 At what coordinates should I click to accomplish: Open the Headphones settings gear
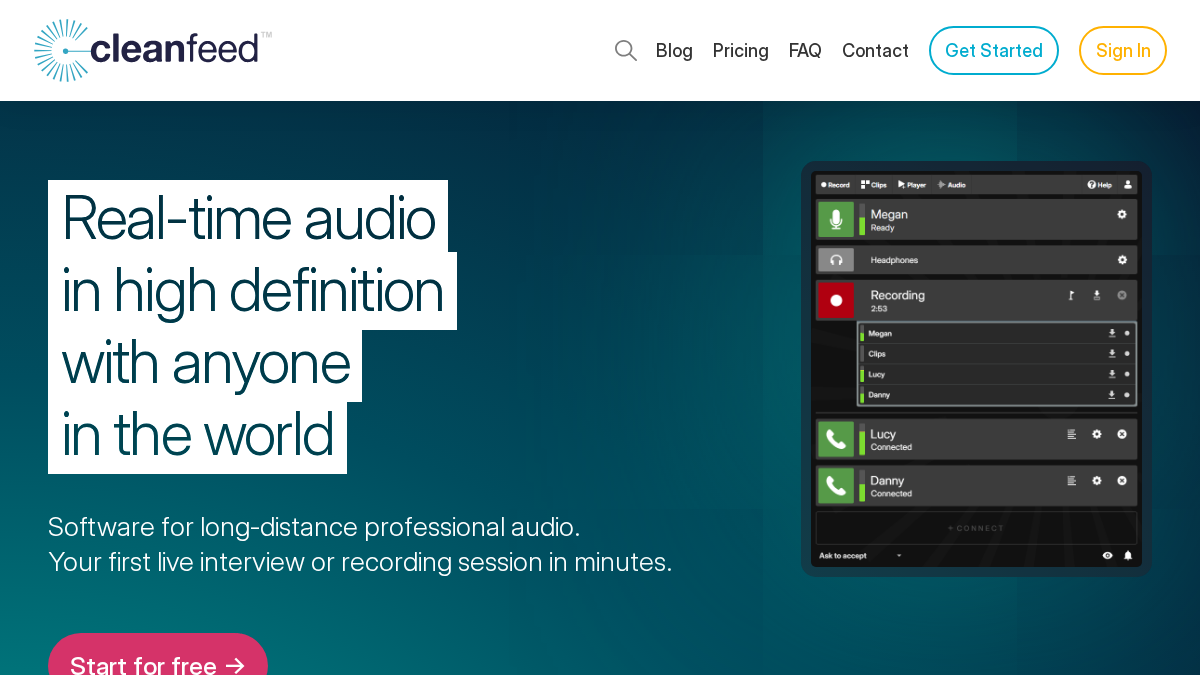[1122, 260]
